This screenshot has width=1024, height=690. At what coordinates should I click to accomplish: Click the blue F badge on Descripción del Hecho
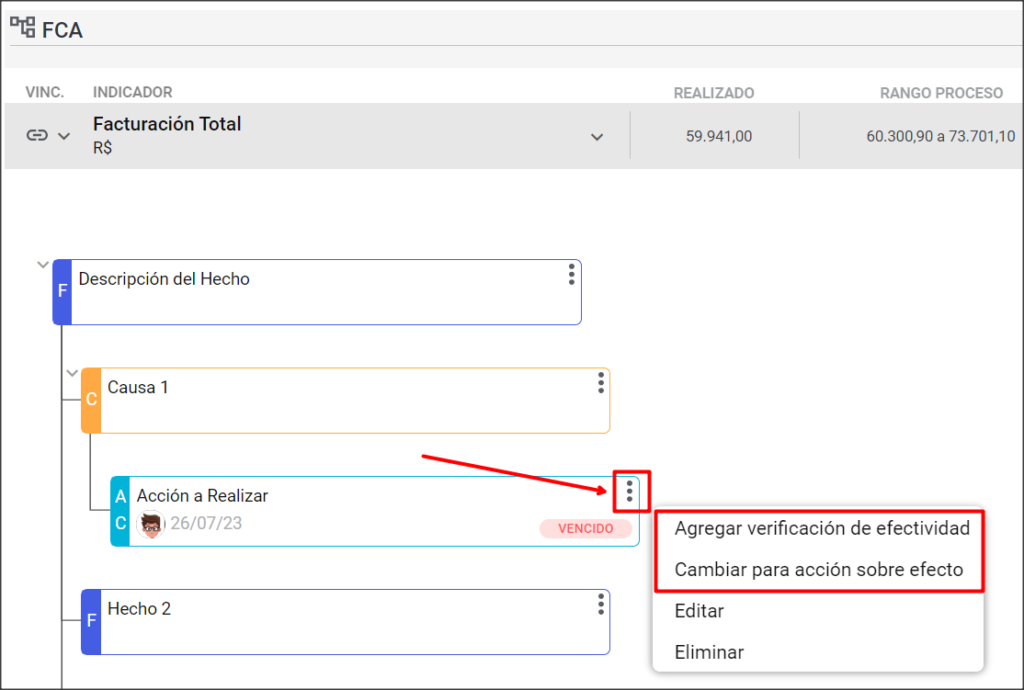(62, 292)
